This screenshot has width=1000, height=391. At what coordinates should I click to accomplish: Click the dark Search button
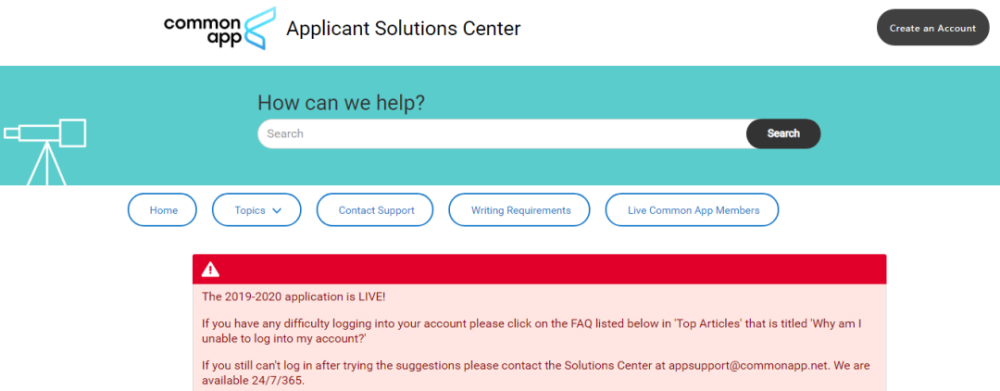click(x=783, y=134)
